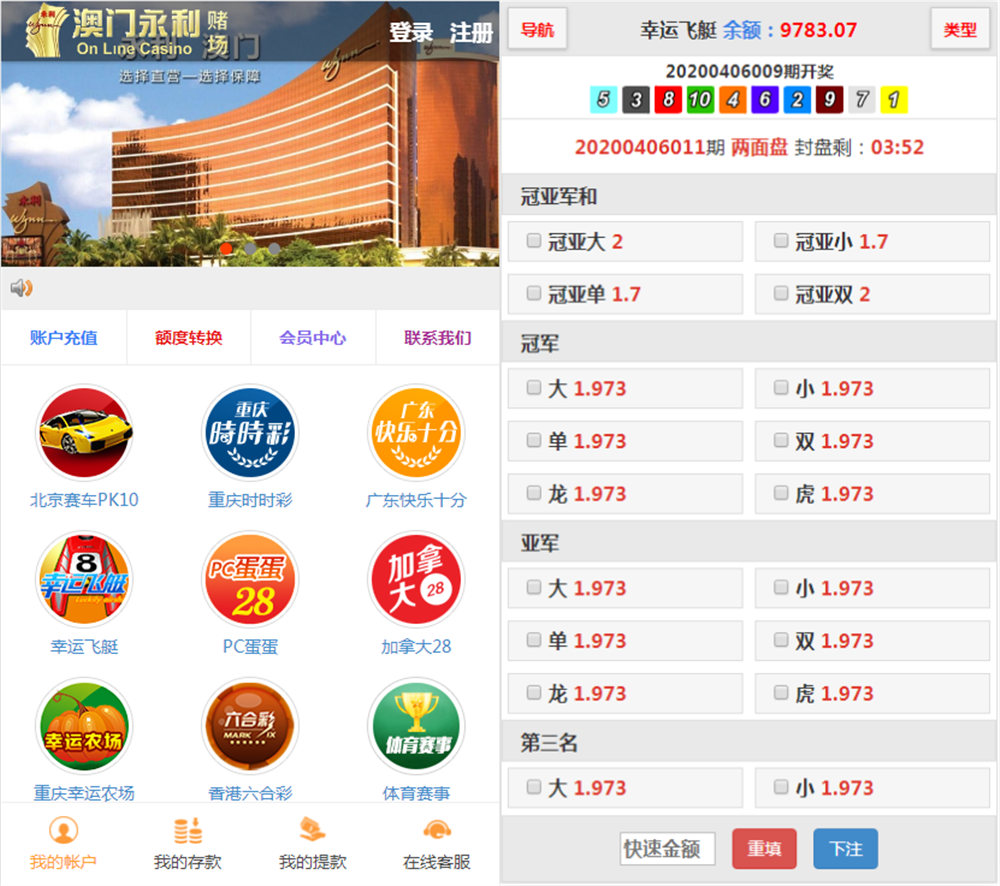
Task: Select the PC蛋蛋 28 game icon
Action: tap(250, 580)
